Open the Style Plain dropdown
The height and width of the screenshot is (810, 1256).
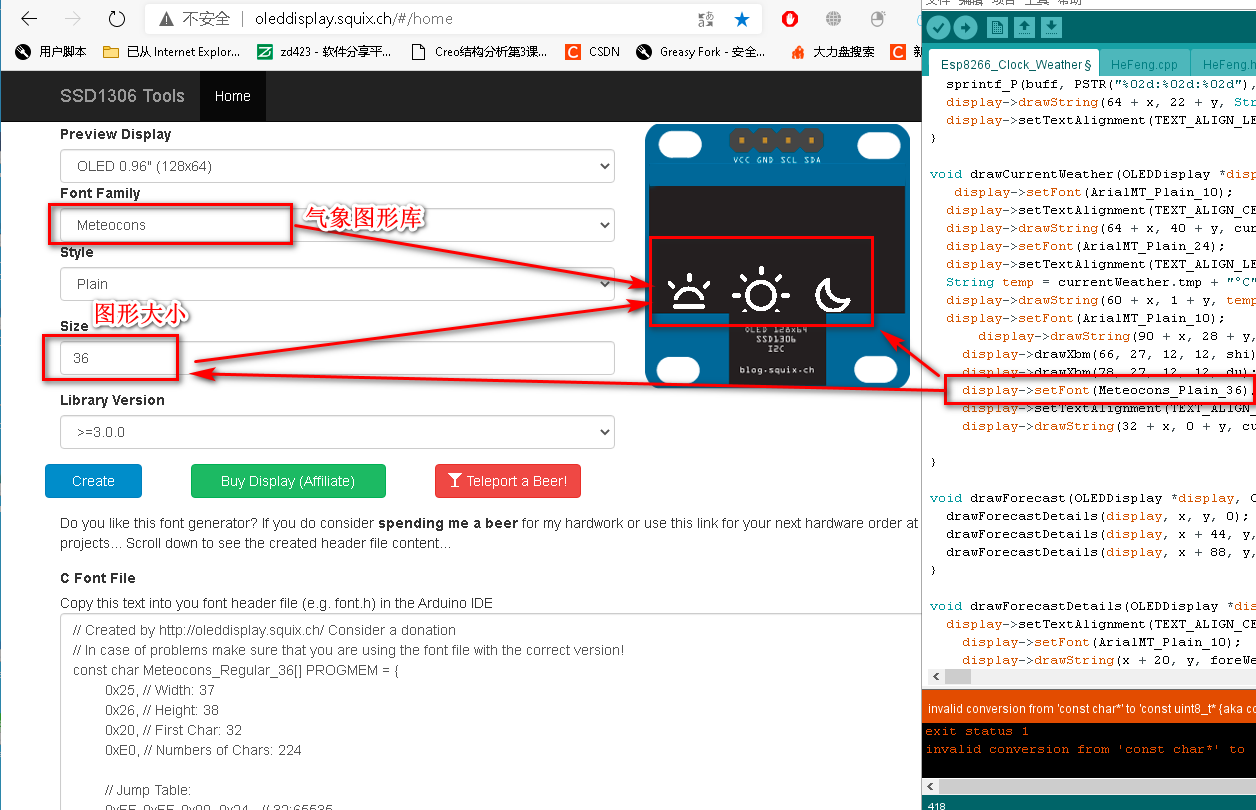pos(337,284)
